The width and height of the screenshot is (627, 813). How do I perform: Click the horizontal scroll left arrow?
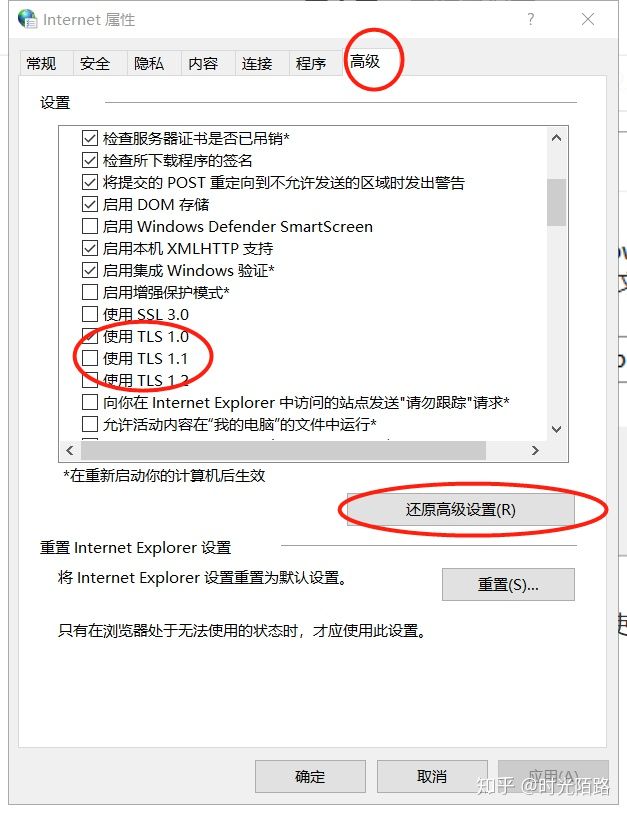70,451
